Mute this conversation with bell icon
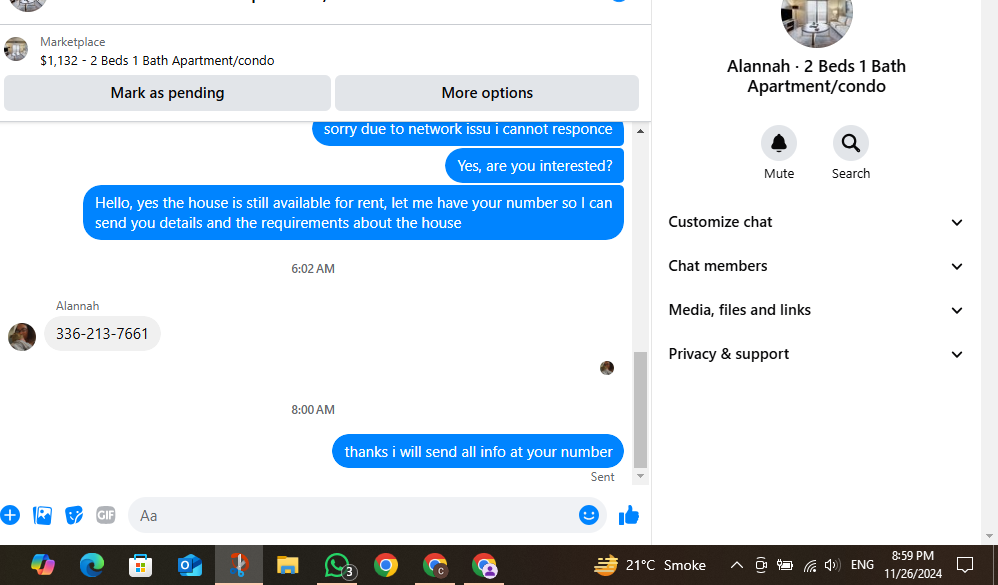This screenshot has height=585, width=998. 778,143
